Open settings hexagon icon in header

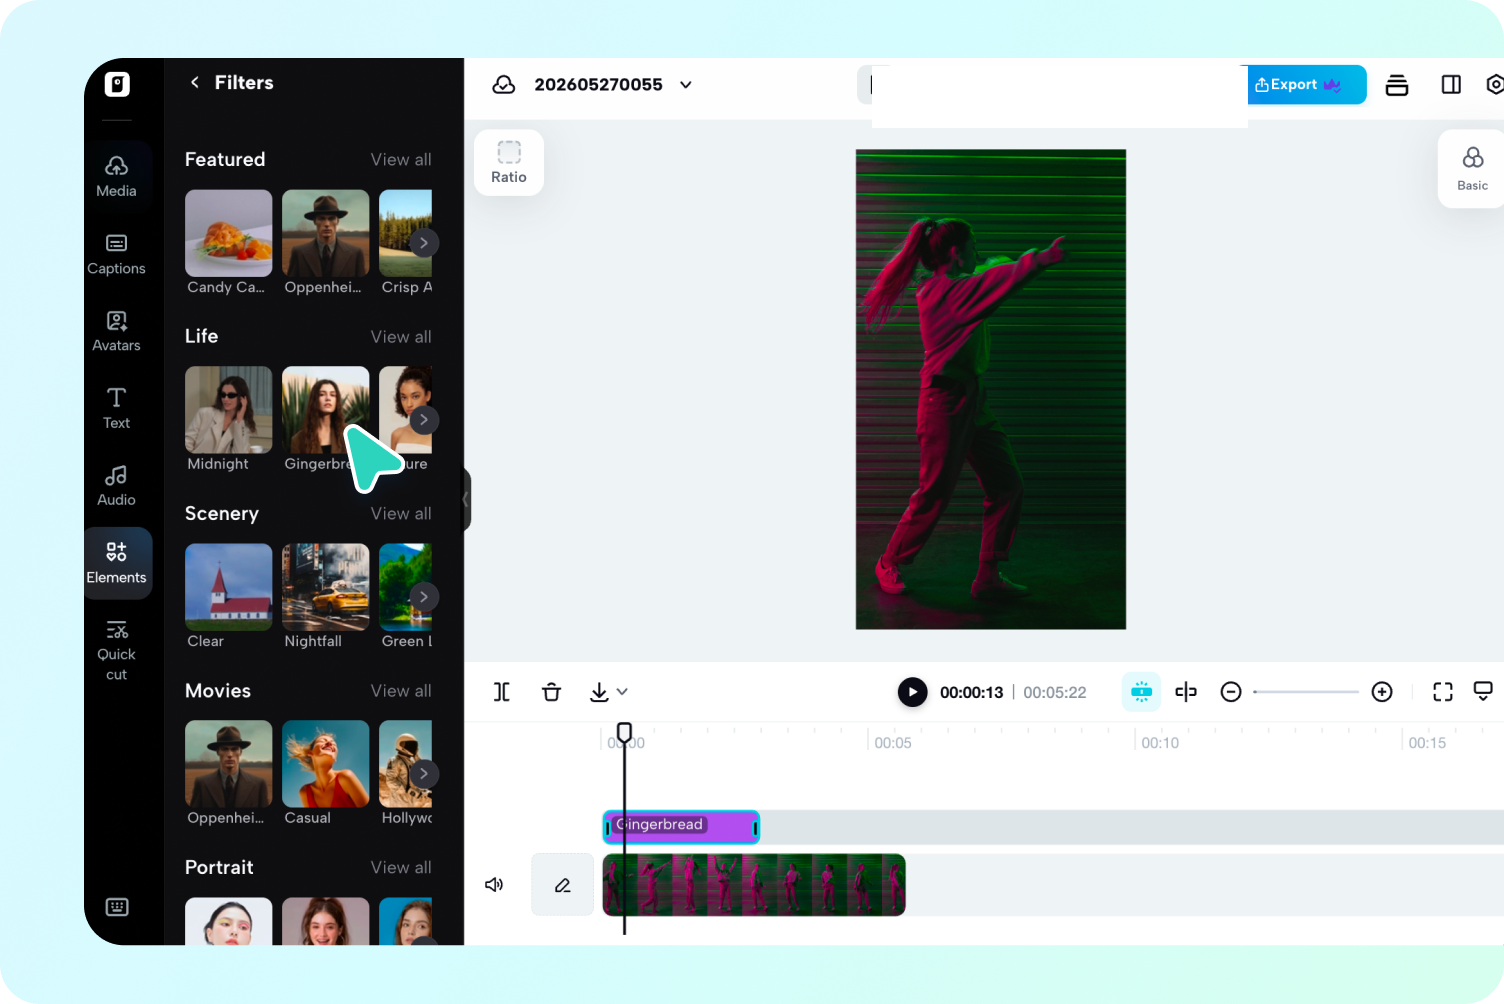[x=1494, y=85]
